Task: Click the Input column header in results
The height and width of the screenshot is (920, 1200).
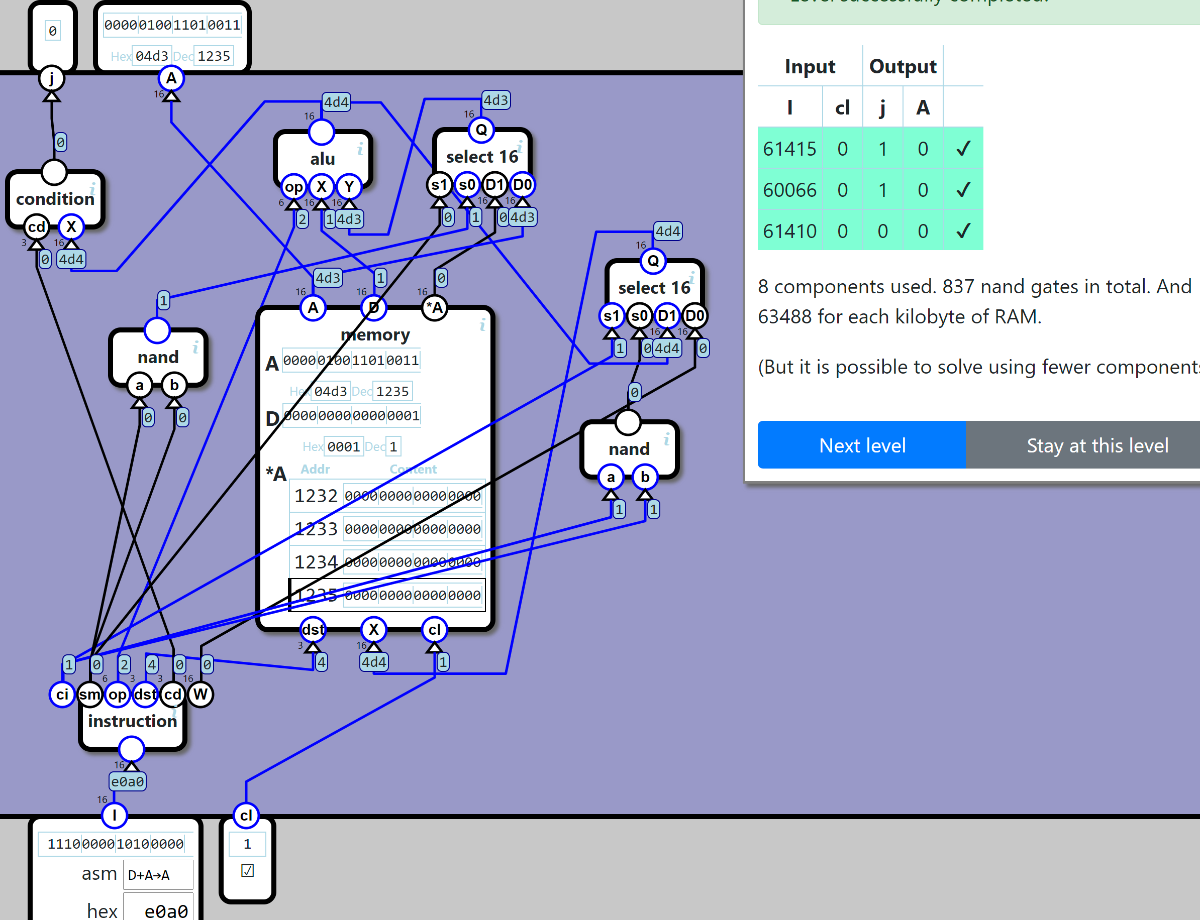Action: click(x=809, y=66)
